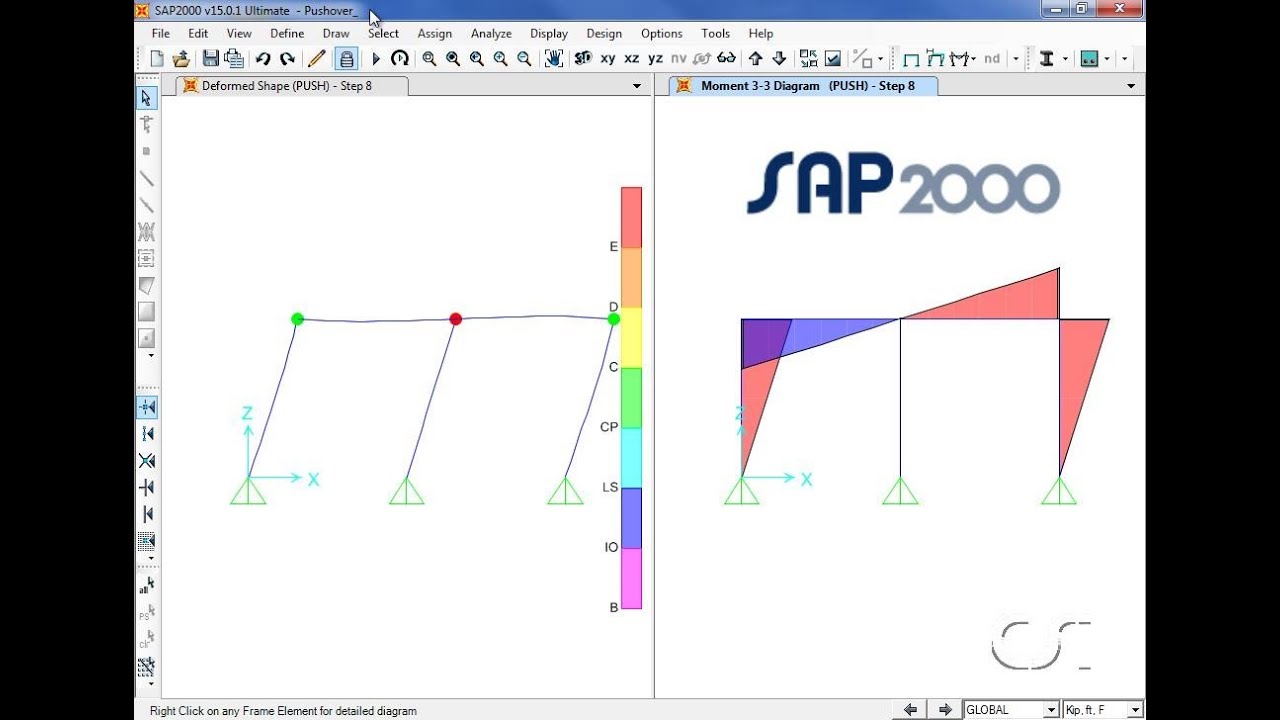Viewport: 1280px width, 720px height.
Task: Open the Assign menu
Action: tap(434, 33)
